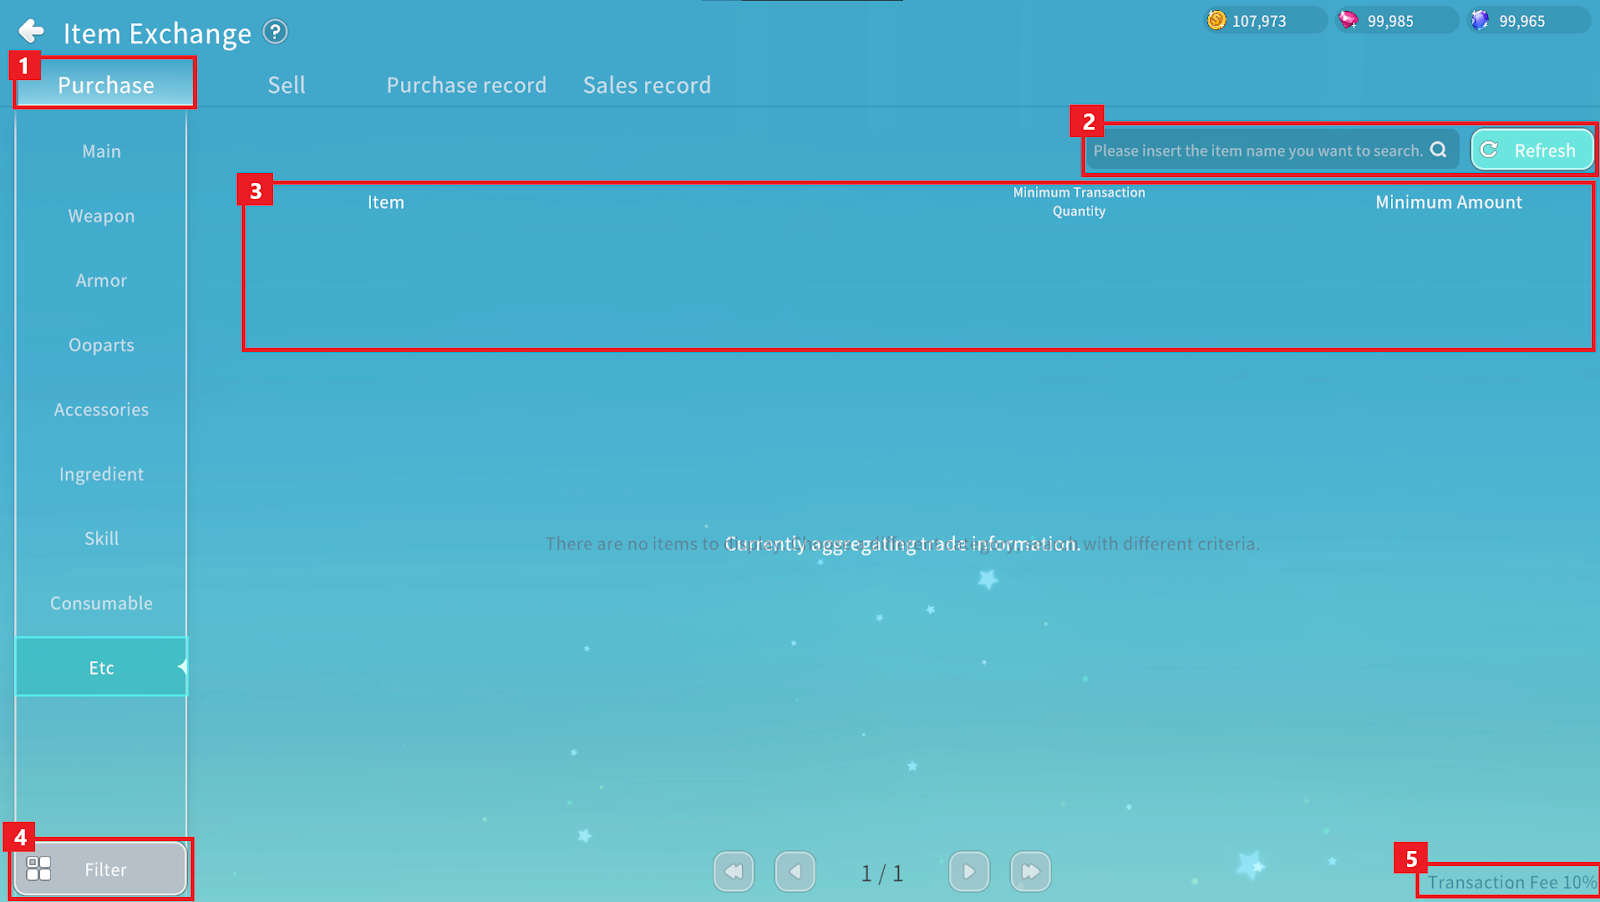Click the pink gem currency icon

click(1349, 20)
